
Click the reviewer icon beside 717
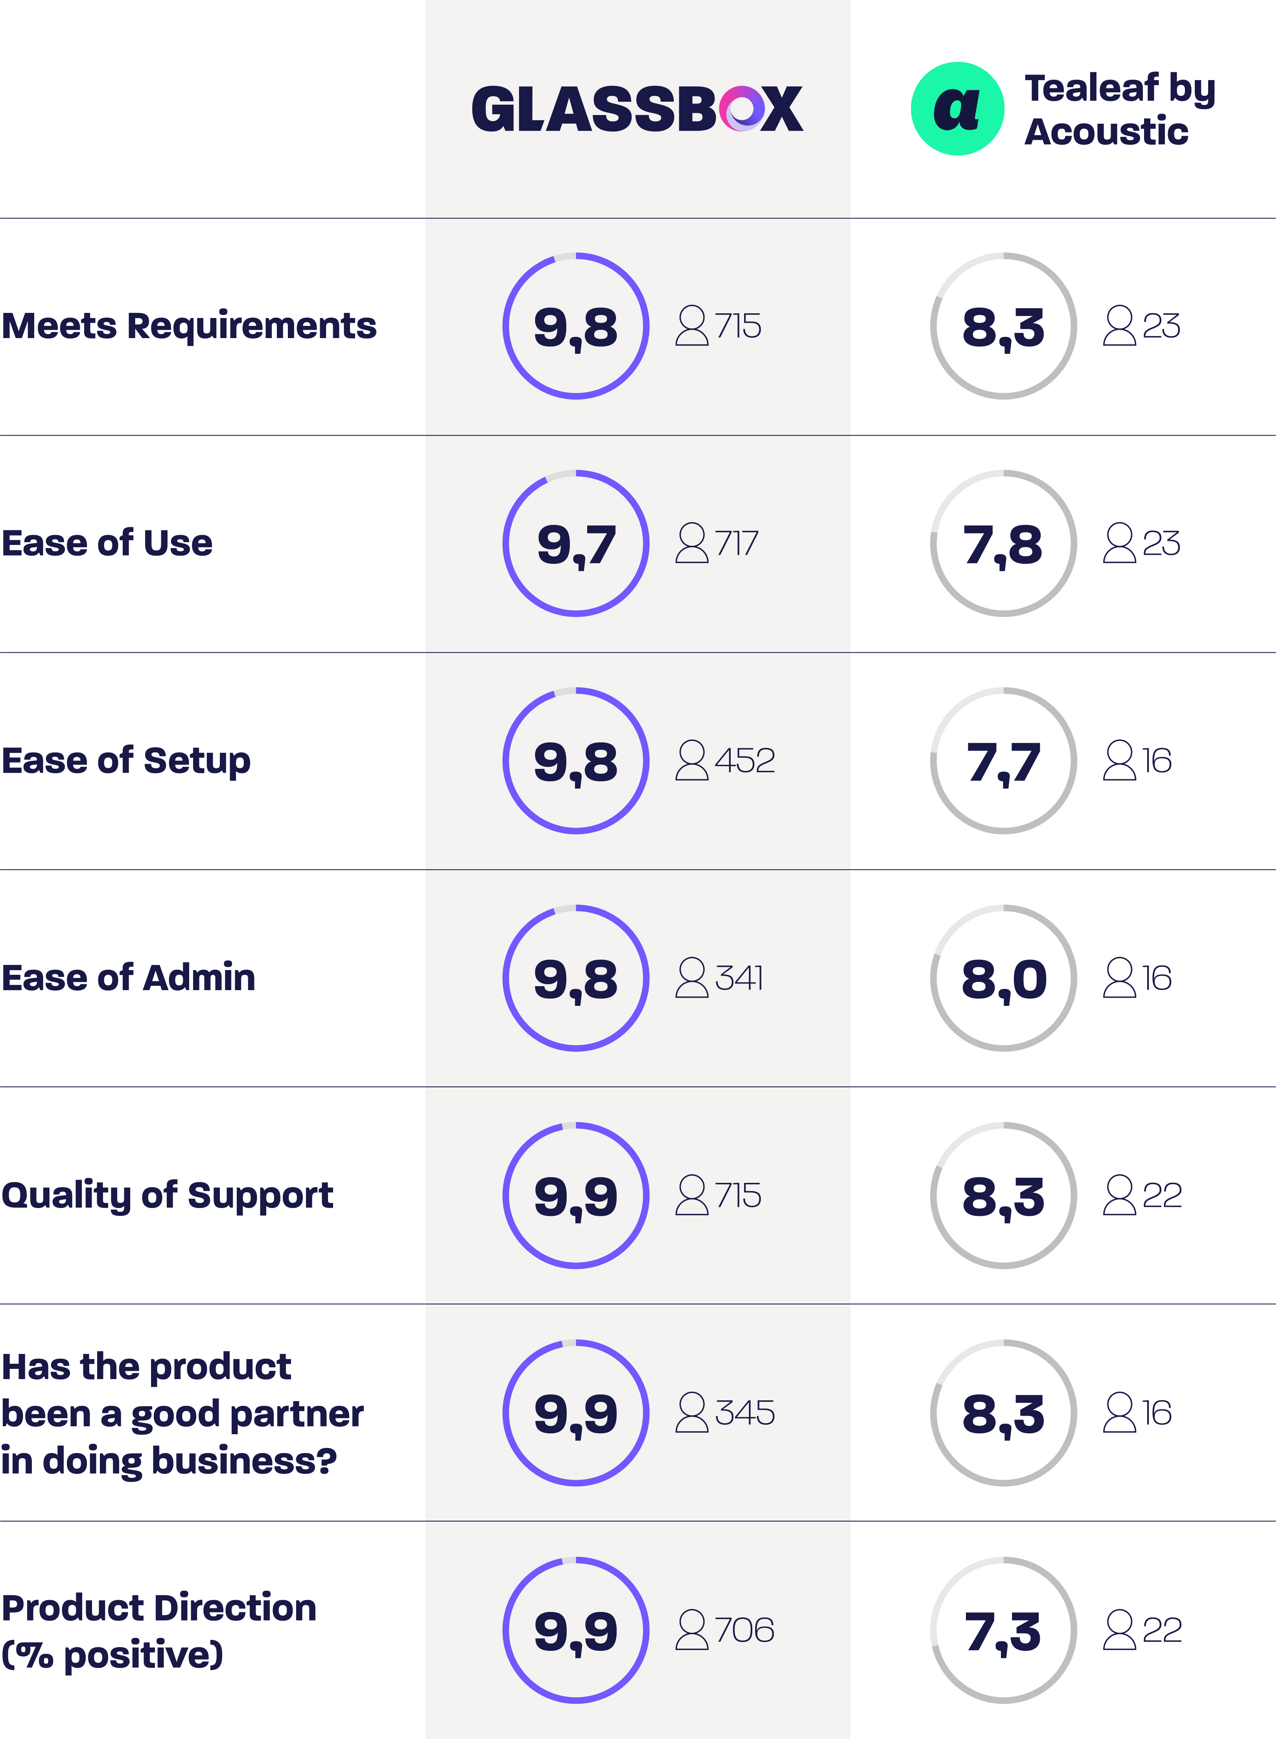coord(691,543)
